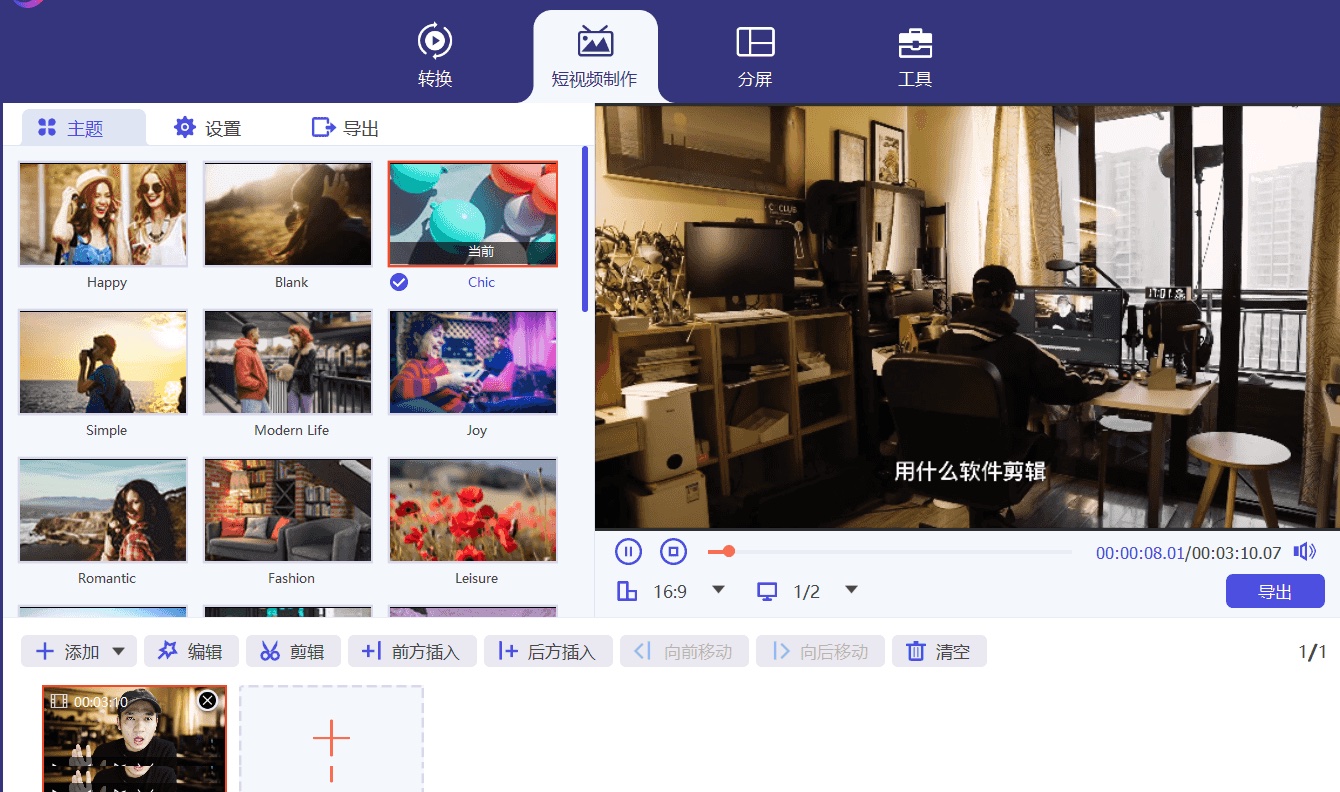Open the 编辑 clip editor
This screenshot has width=1340, height=792.
pyautogui.click(x=191, y=651)
